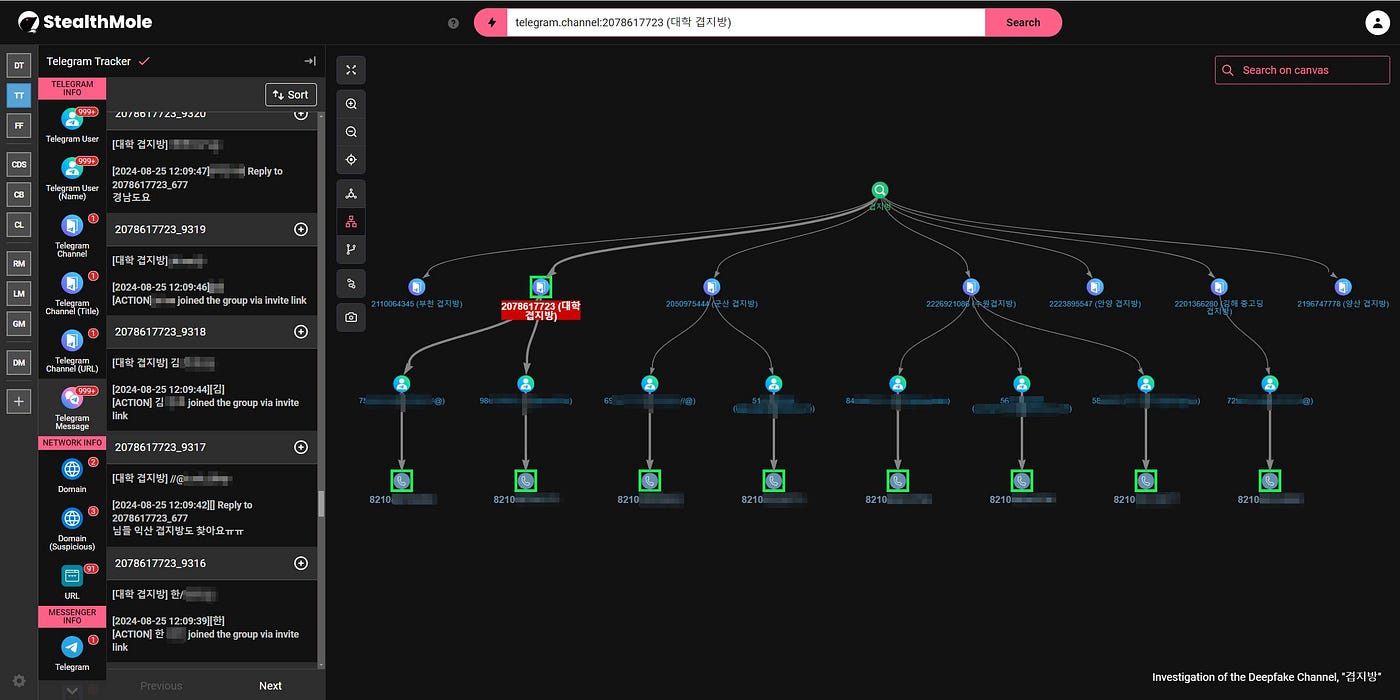Open the CDS module
This screenshot has width=1400, height=700.
(19, 164)
